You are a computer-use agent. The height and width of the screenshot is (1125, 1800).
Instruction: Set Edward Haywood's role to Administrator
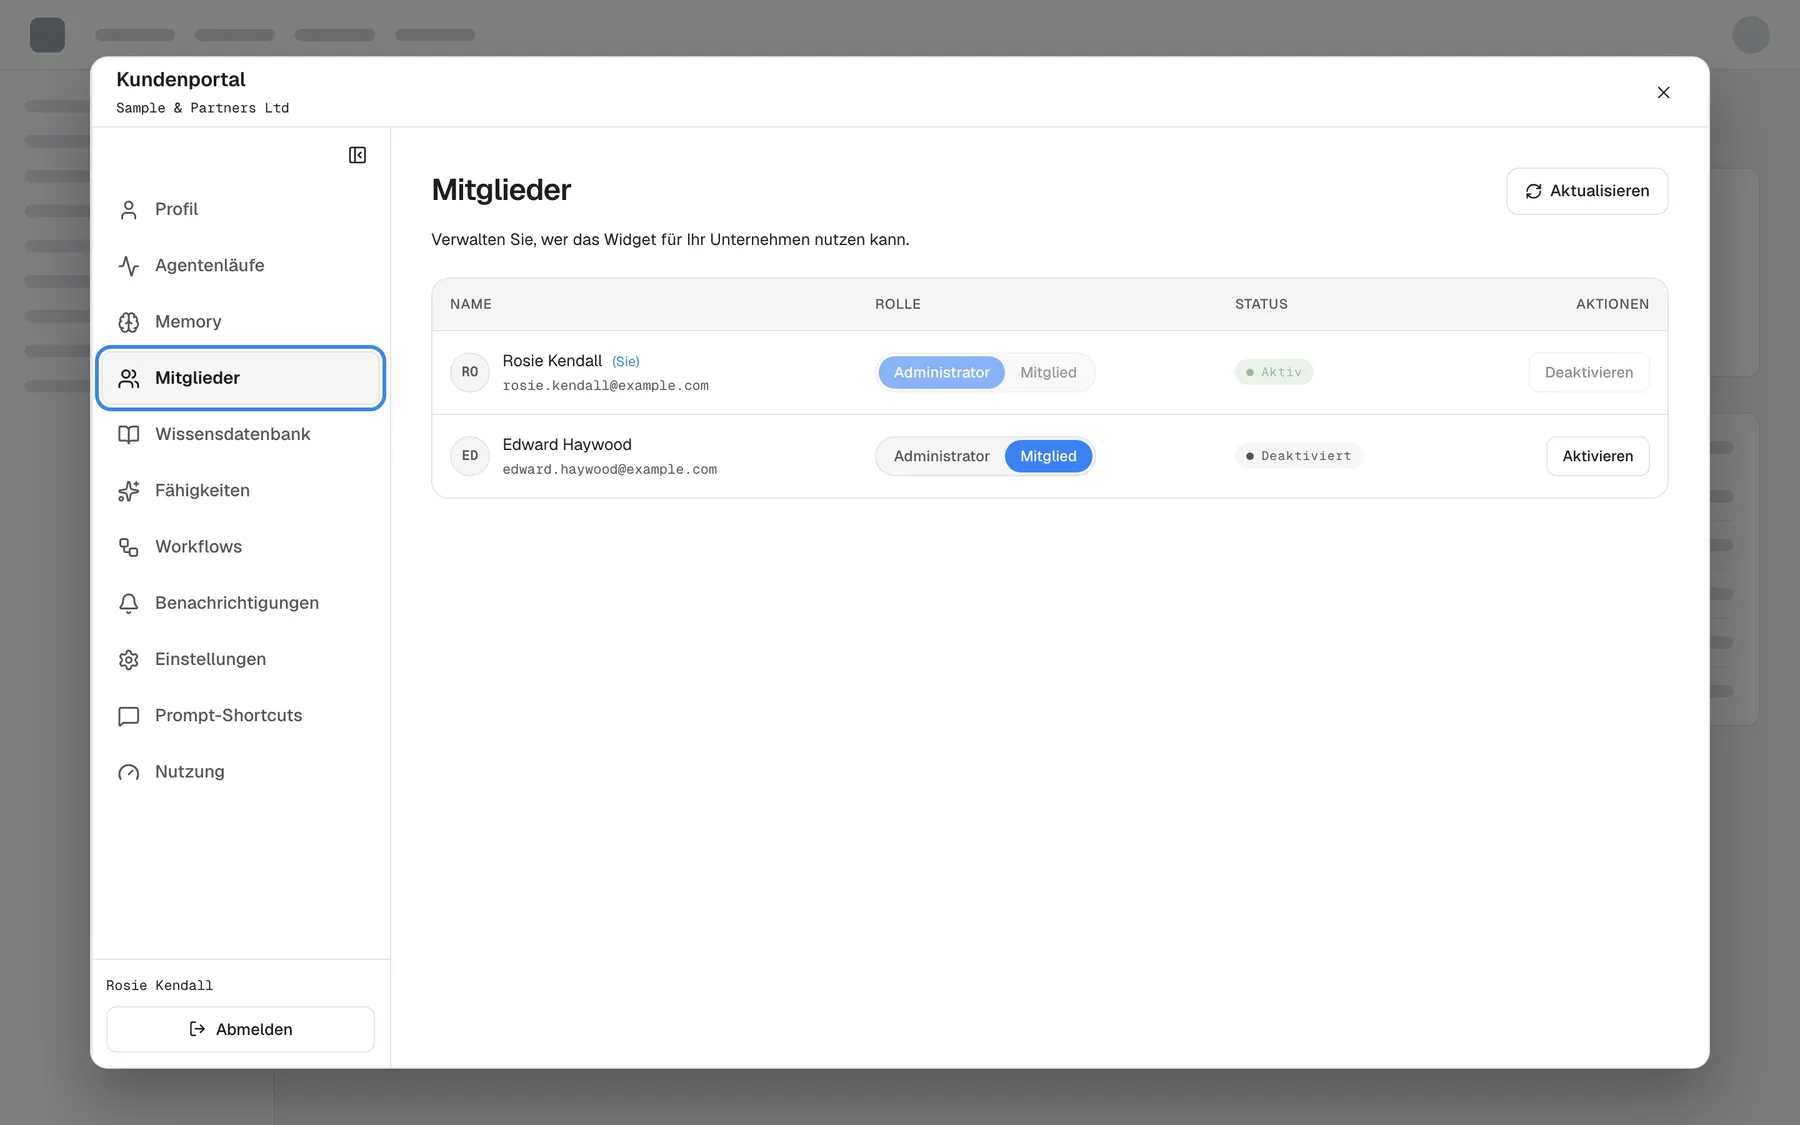click(x=941, y=456)
